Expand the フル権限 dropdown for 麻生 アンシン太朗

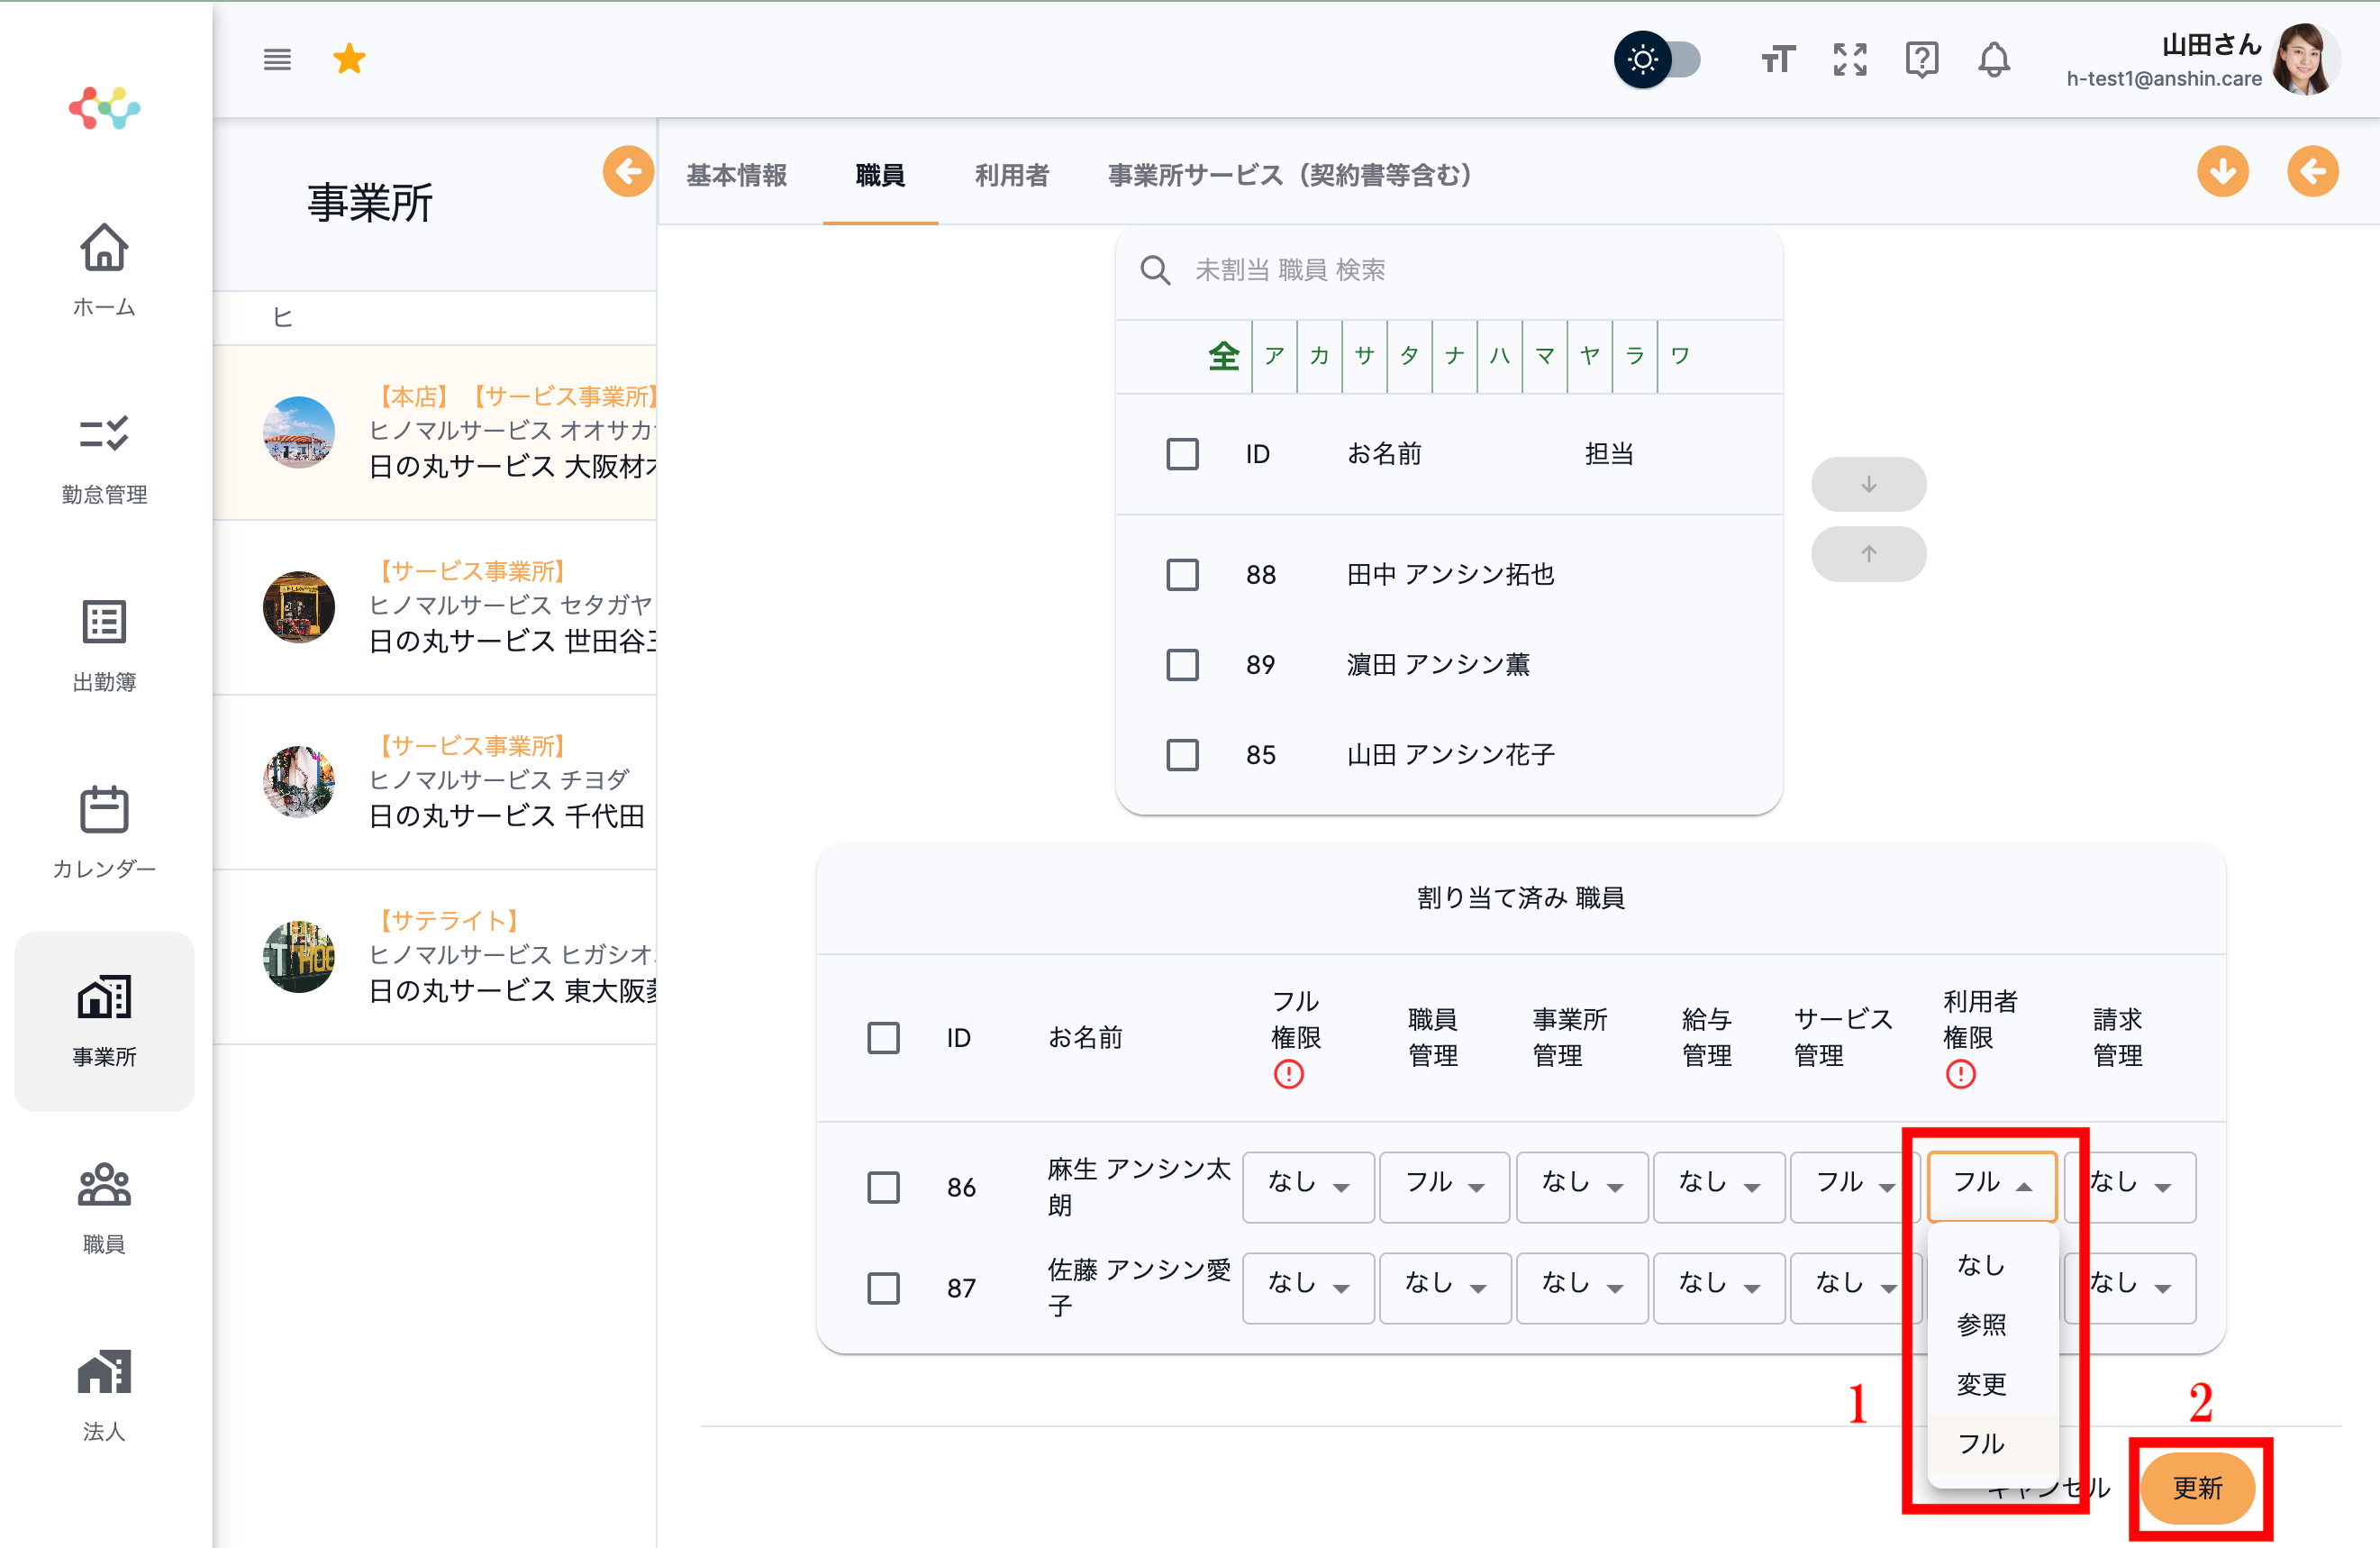(1307, 1187)
